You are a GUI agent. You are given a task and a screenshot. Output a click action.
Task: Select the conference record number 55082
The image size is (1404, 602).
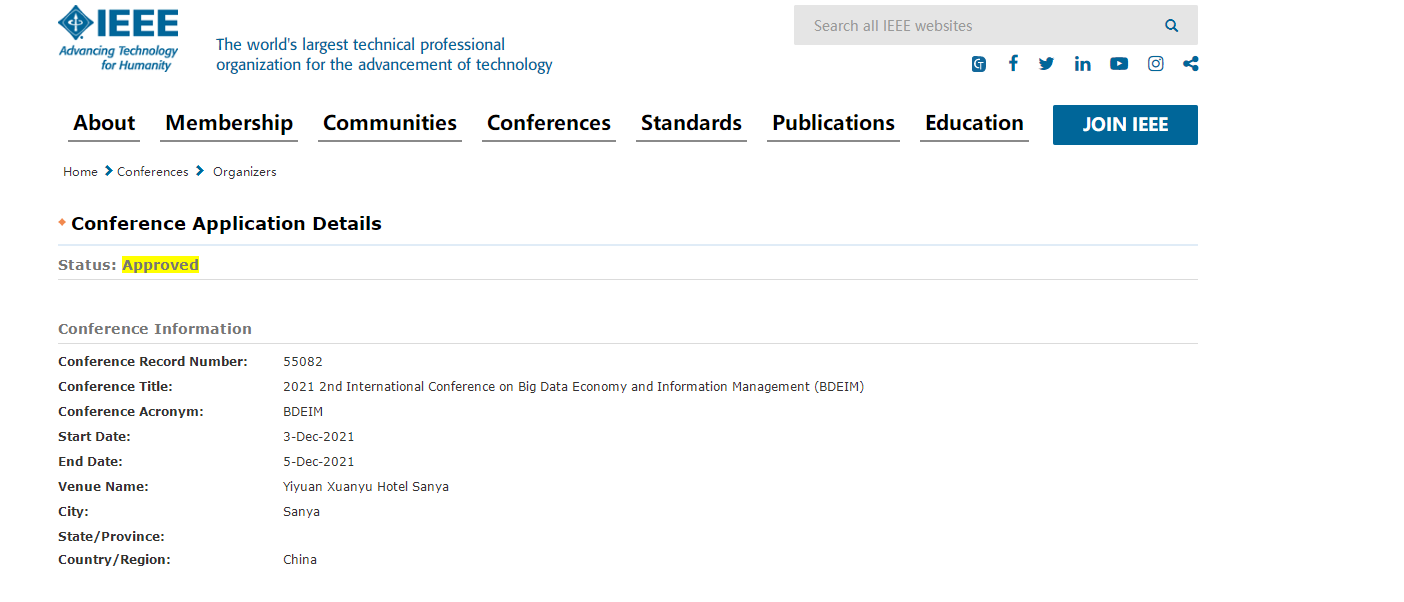[303, 362]
